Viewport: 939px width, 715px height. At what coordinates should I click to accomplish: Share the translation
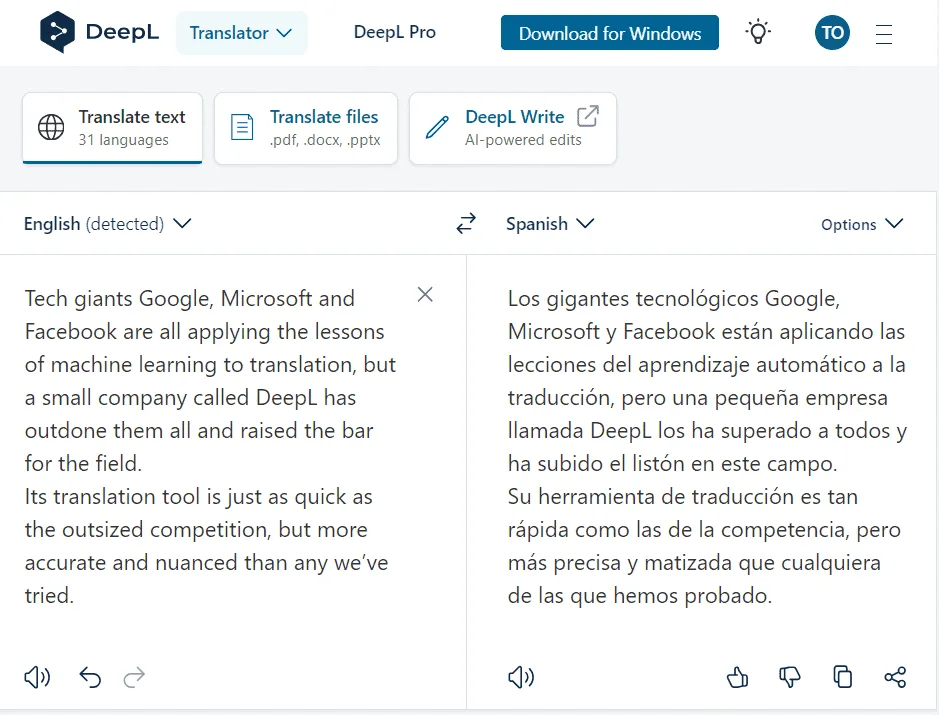tap(895, 677)
